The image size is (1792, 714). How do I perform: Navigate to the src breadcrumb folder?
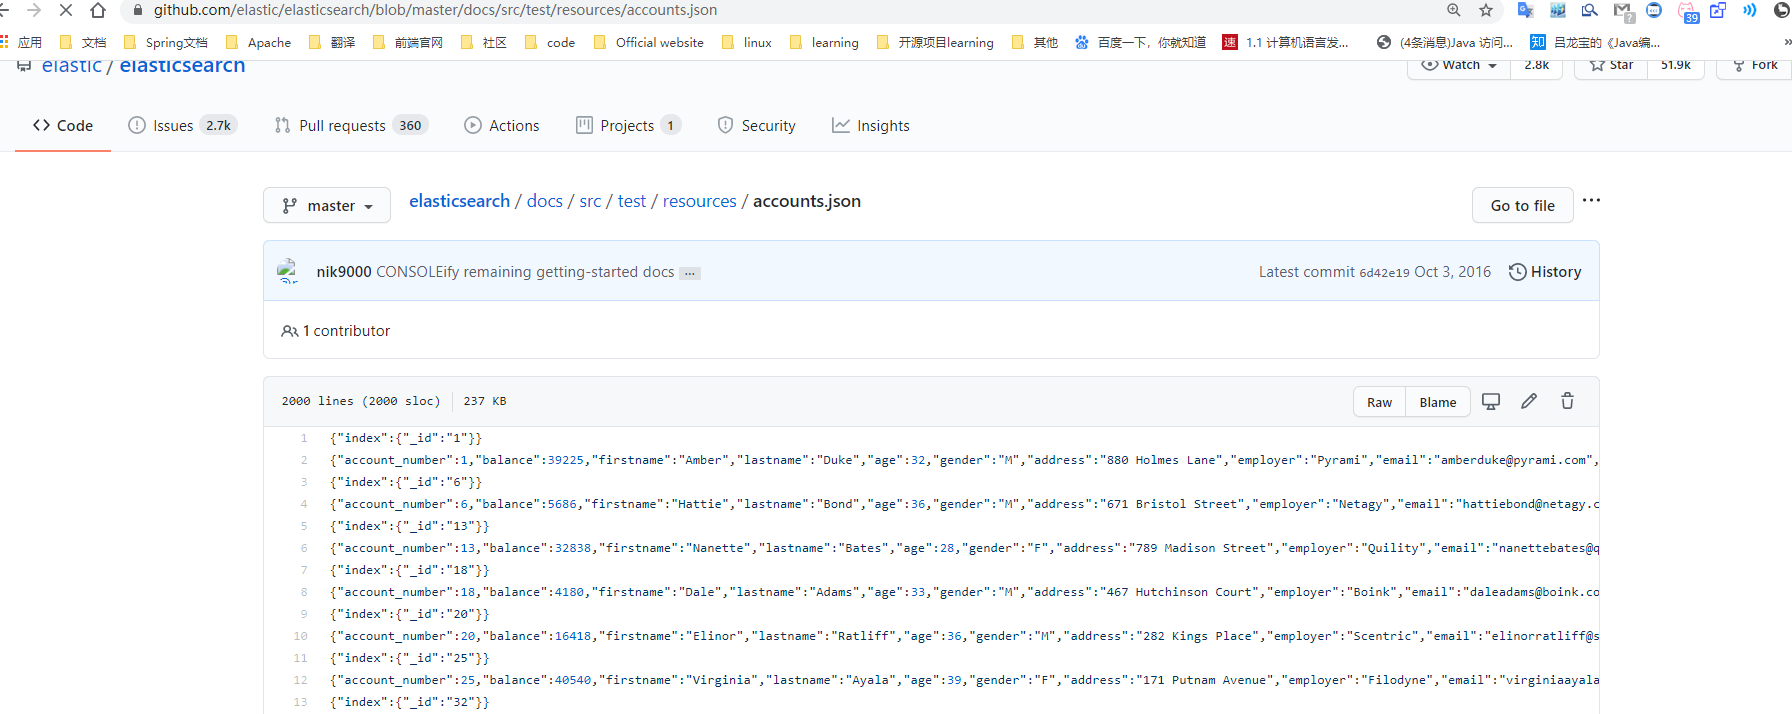(x=590, y=201)
